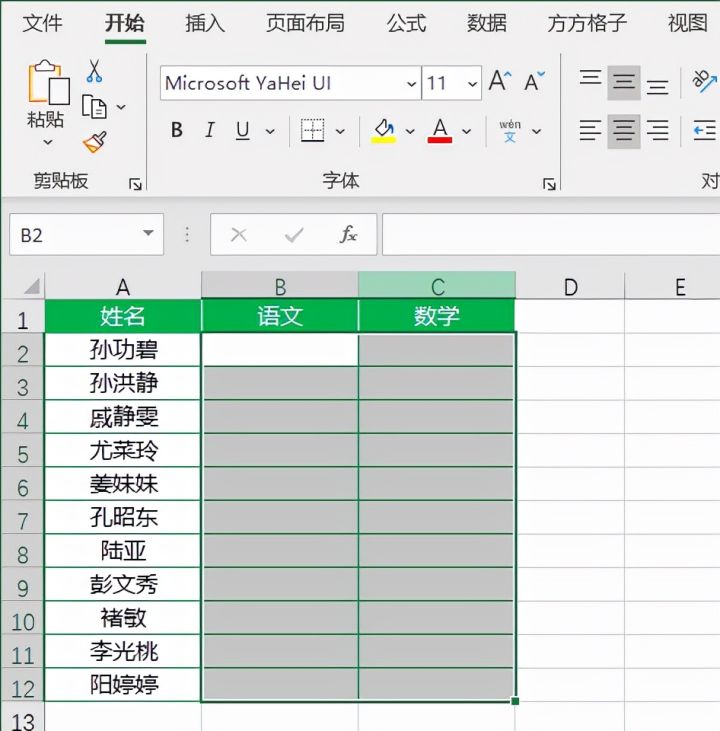
Task: Open clipboard pane dialog launcher
Action: (135, 184)
